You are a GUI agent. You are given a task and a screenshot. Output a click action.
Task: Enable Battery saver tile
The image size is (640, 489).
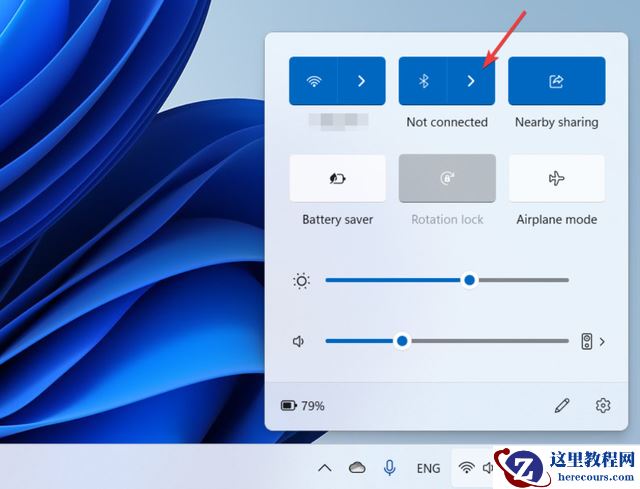(x=338, y=178)
